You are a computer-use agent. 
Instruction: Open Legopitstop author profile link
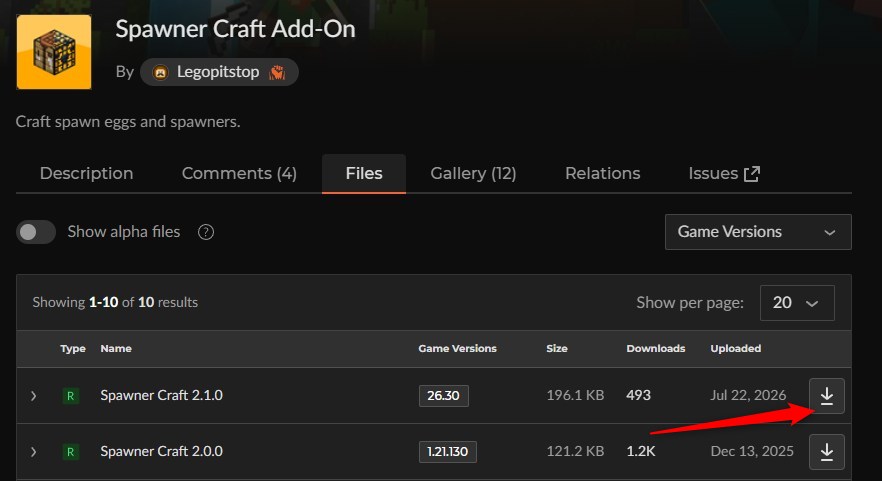coord(219,72)
